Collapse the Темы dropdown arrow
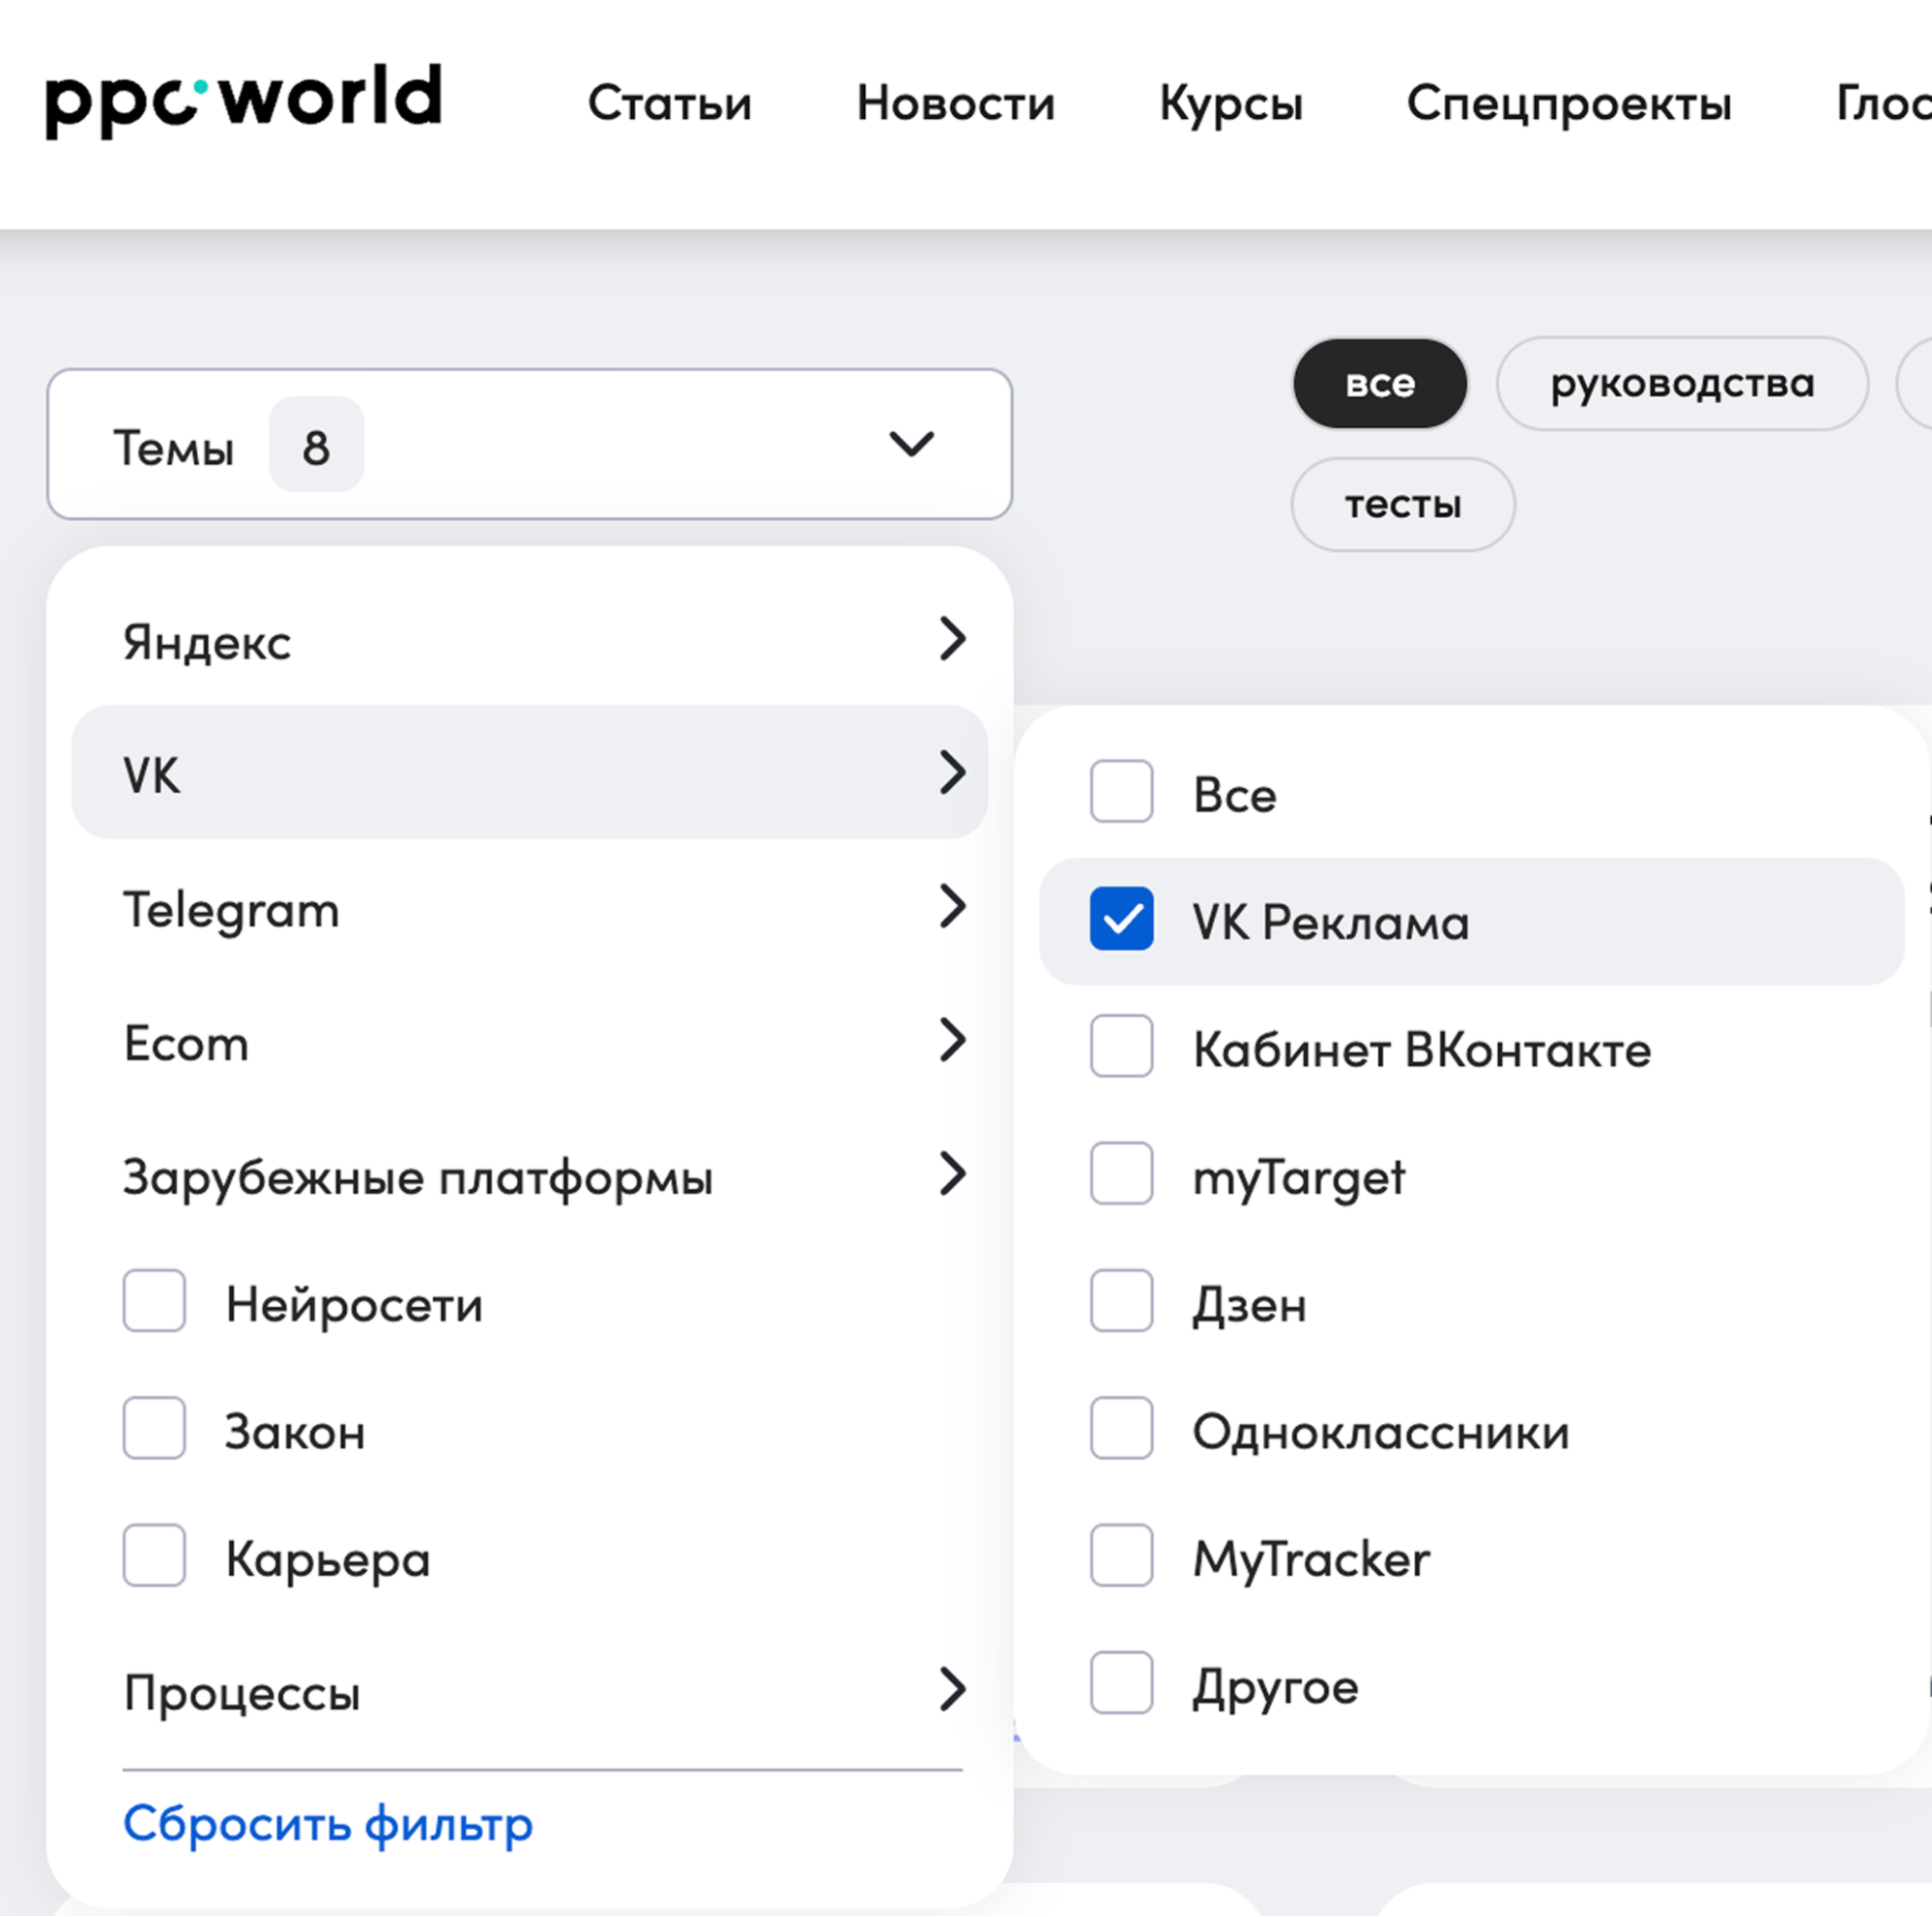1932x1917 pixels. (x=911, y=443)
